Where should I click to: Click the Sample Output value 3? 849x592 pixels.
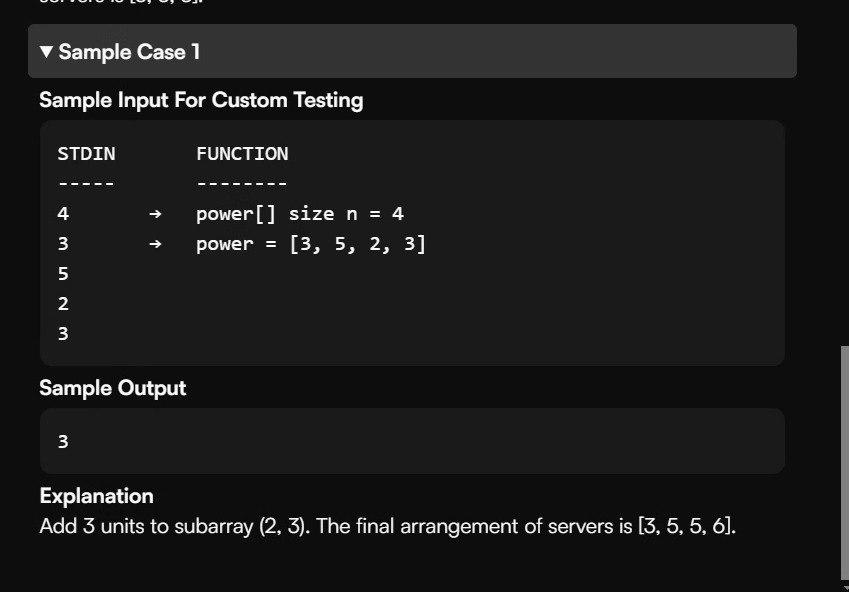coord(63,441)
